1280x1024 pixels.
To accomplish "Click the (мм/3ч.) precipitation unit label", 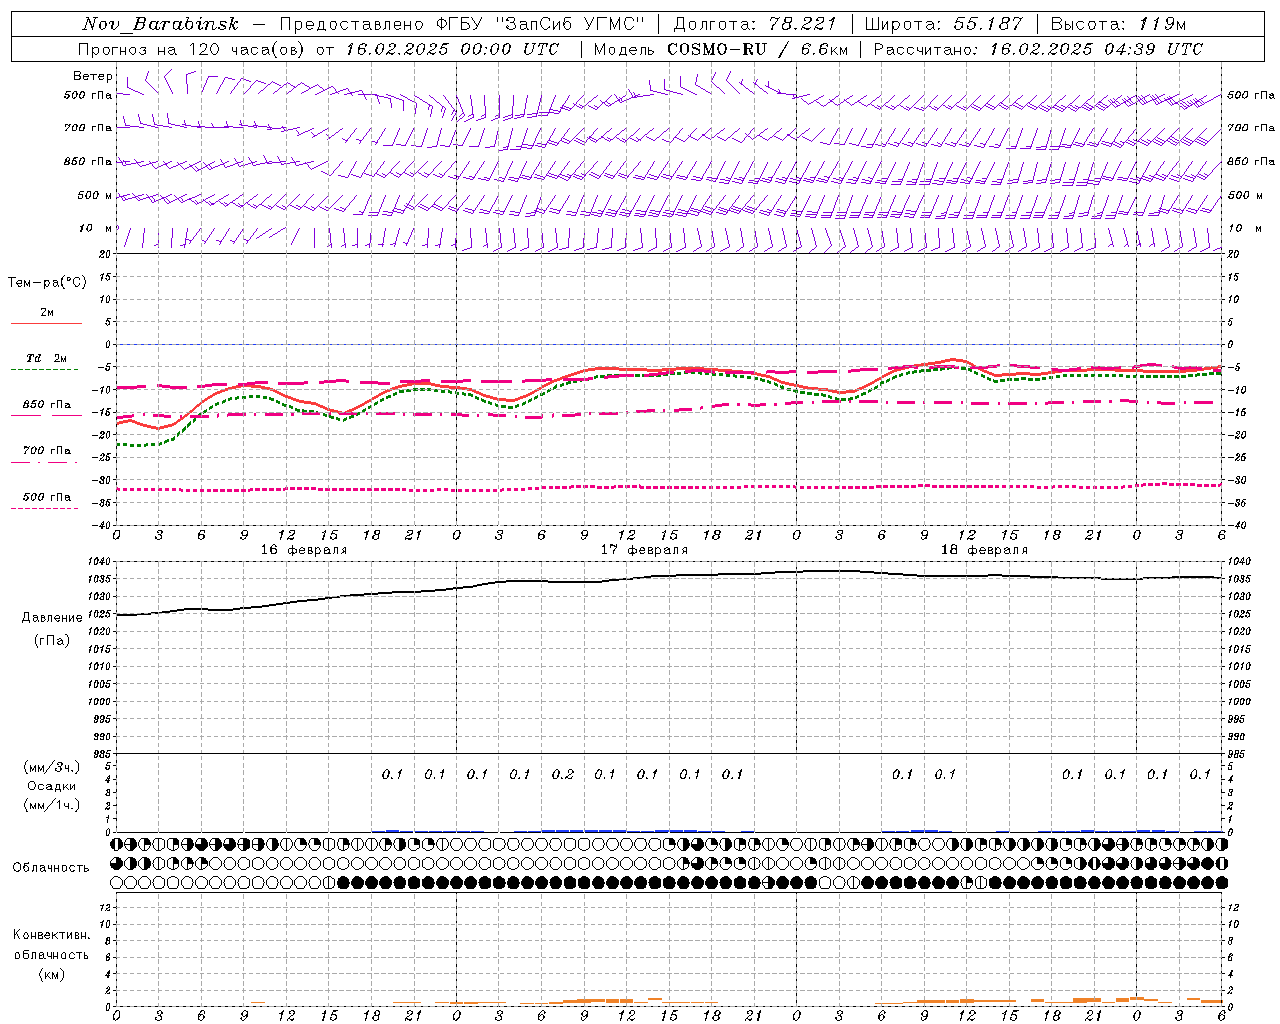I will click(52, 767).
